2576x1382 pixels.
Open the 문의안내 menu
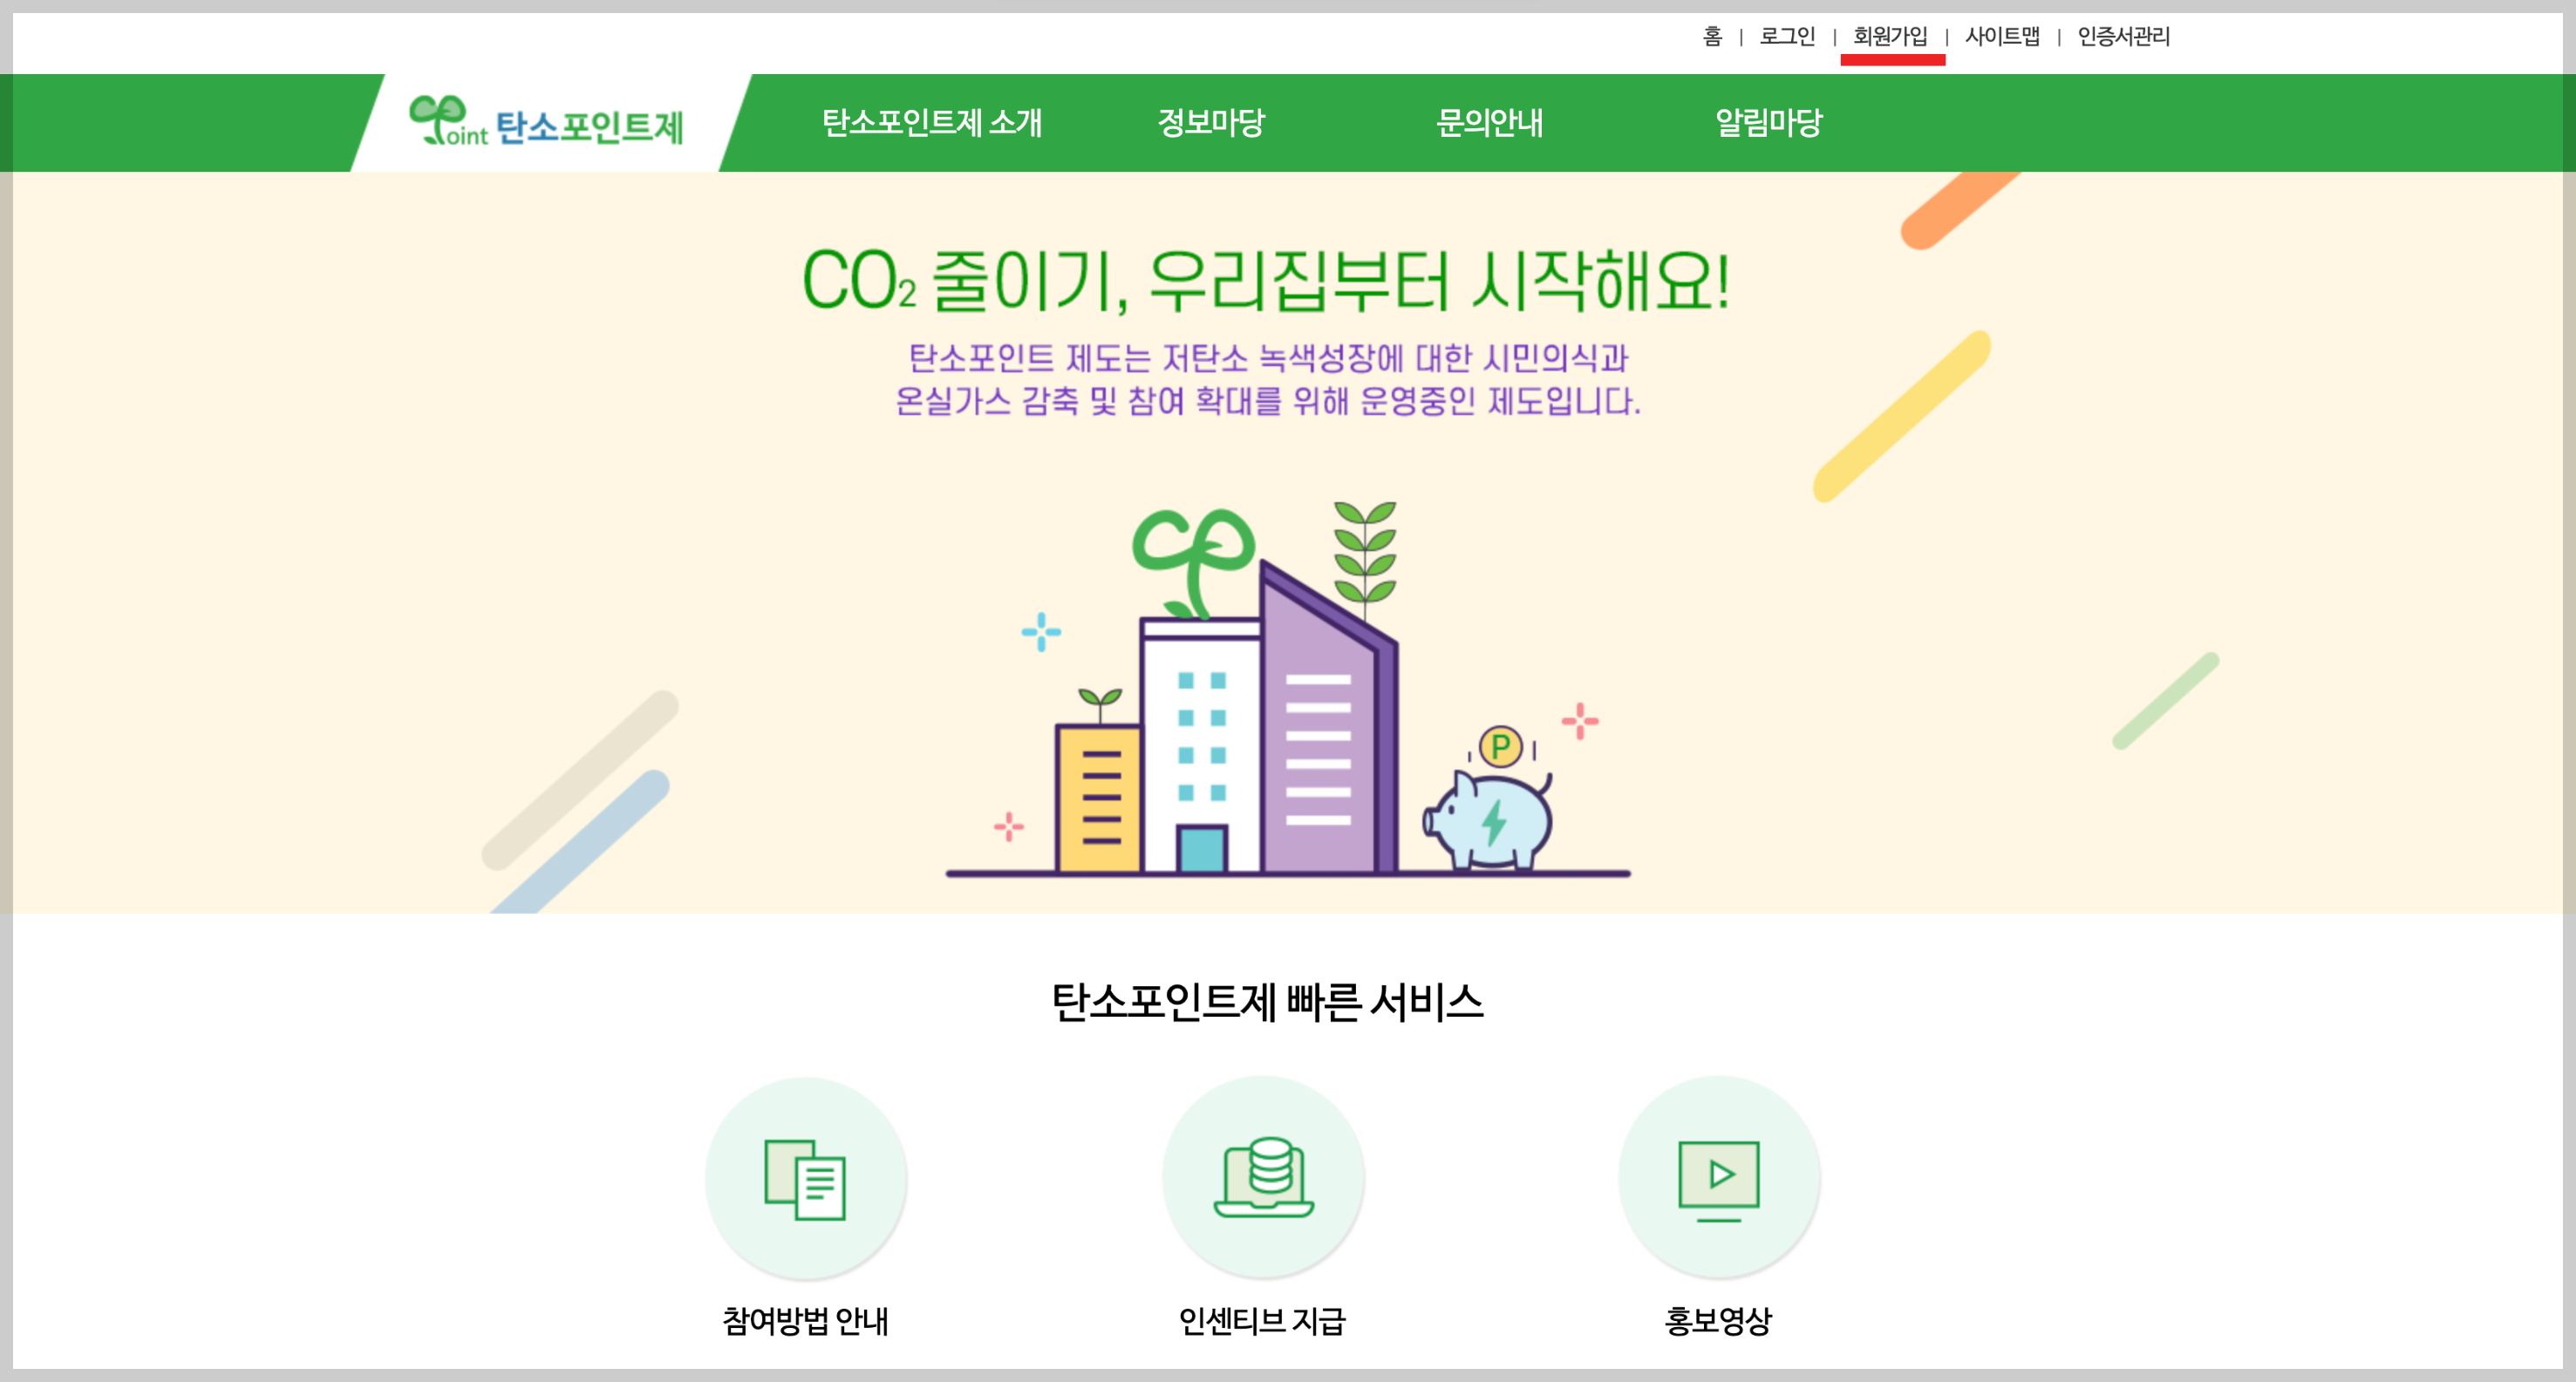(x=1490, y=123)
